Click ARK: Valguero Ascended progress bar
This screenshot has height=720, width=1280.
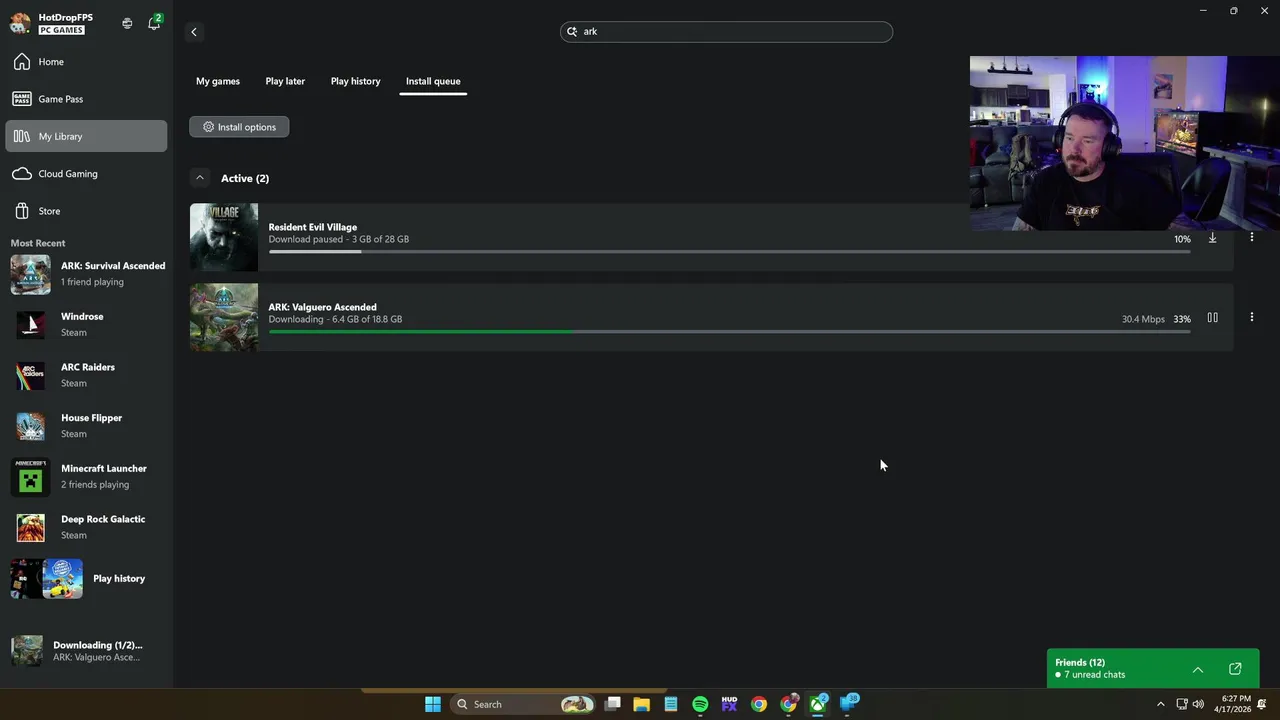(x=729, y=331)
